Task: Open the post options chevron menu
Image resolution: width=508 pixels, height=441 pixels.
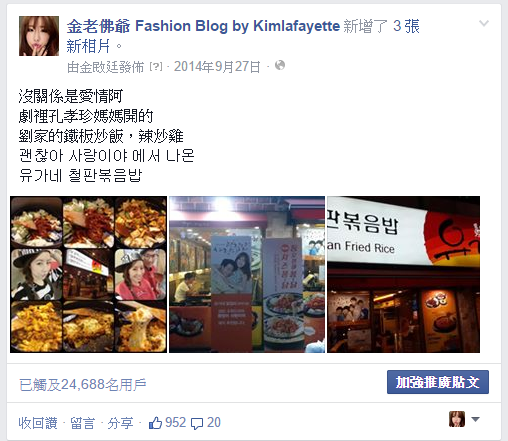Action: pyautogui.click(x=484, y=24)
